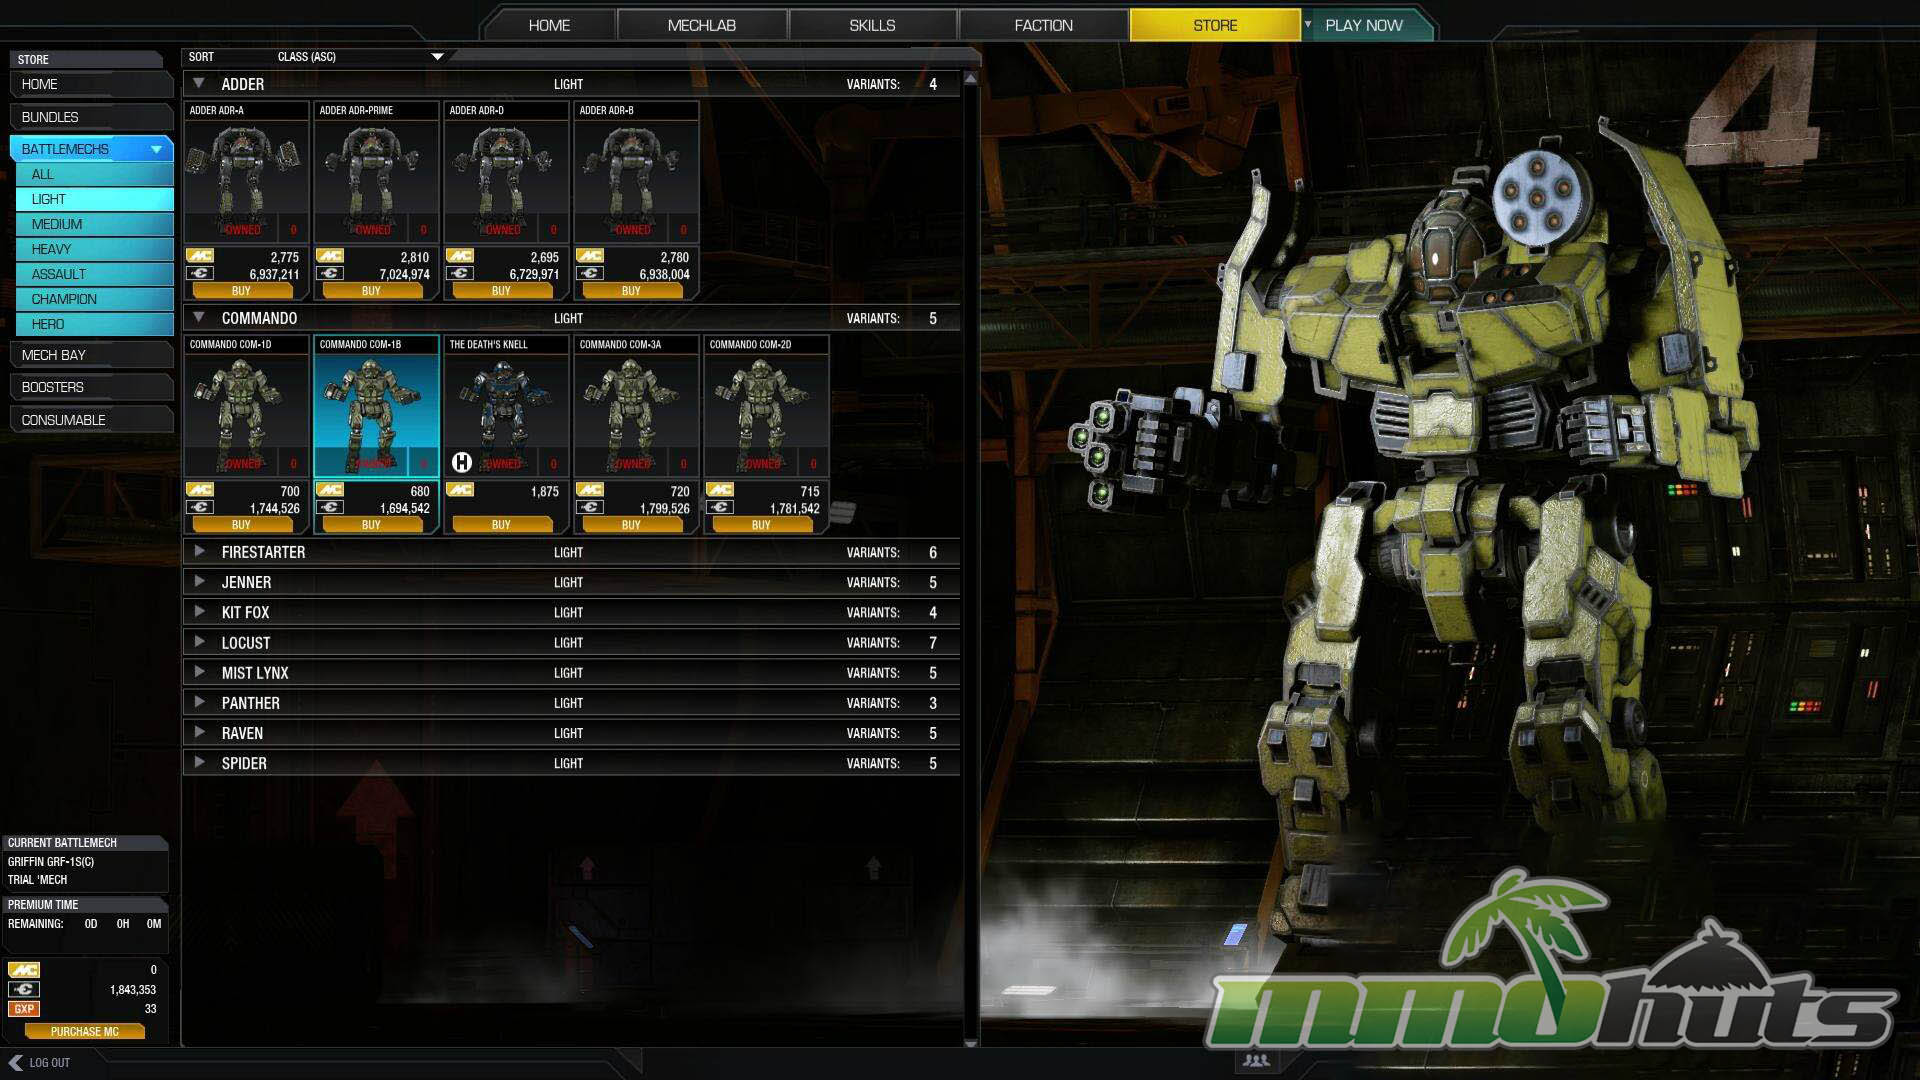Buy the Commando COM-3A mech
This screenshot has width=1920, height=1080.
tap(631, 525)
